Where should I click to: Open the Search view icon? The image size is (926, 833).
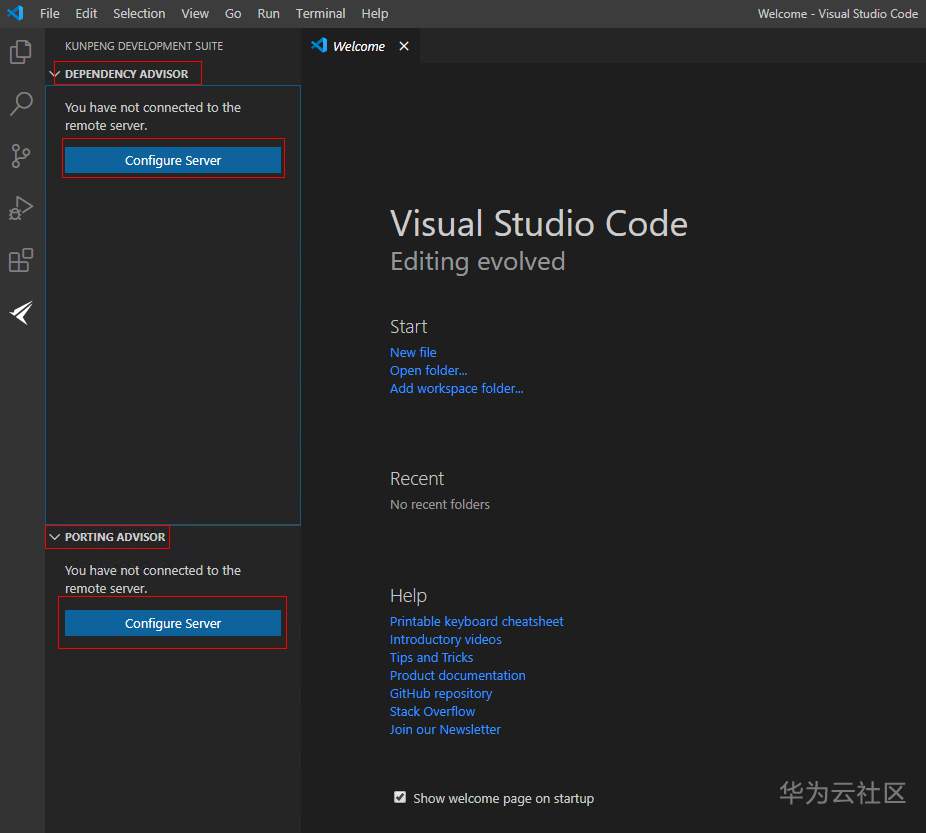[21, 104]
